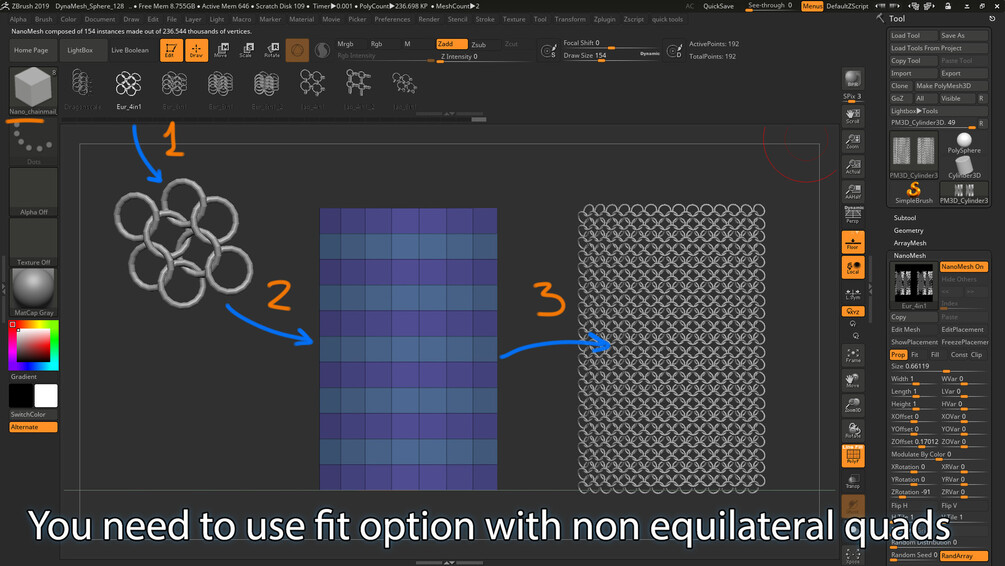The image size is (1005, 566).
Task: Open the Preferences menu
Action: [392, 19]
